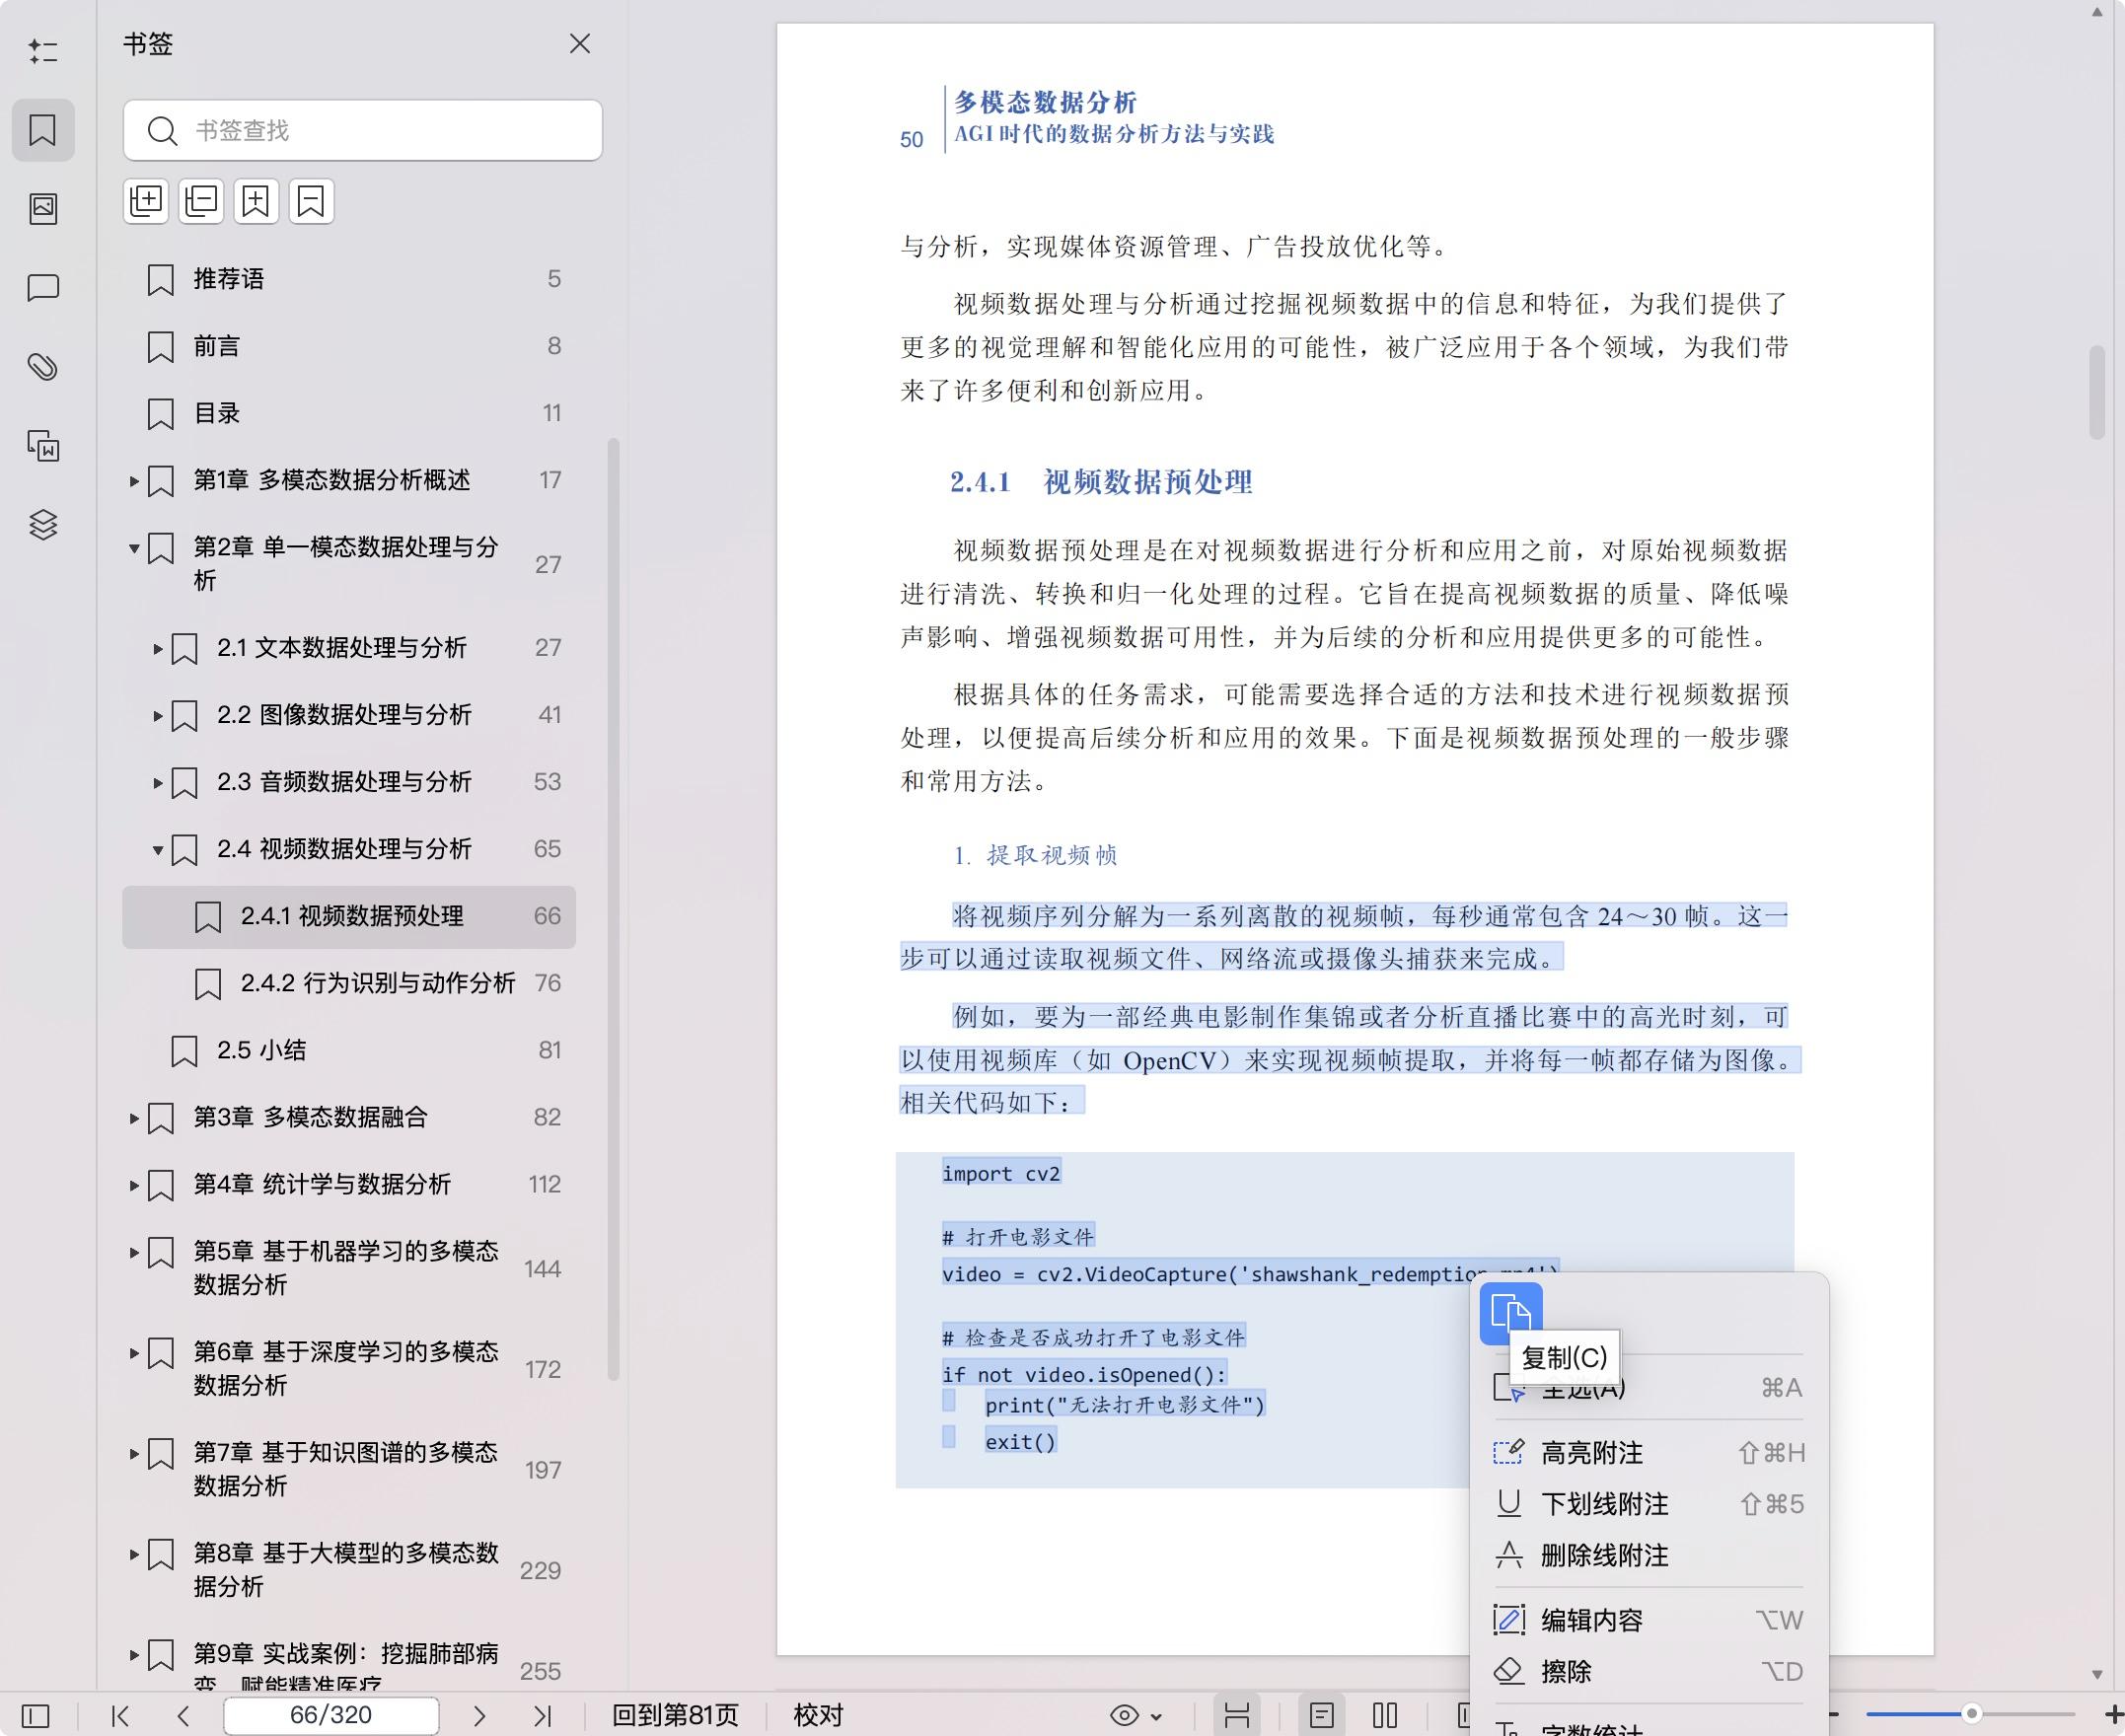
Task: Click the remove bookmark icon
Action: click(311, 201)
